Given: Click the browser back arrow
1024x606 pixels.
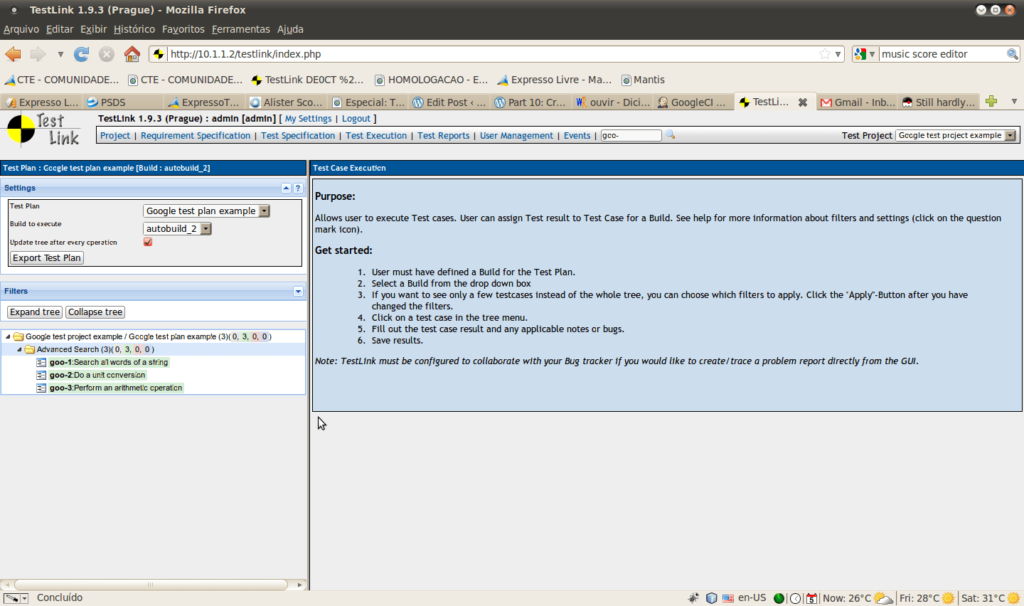Looking at the screenshot, I should point(13,54).
